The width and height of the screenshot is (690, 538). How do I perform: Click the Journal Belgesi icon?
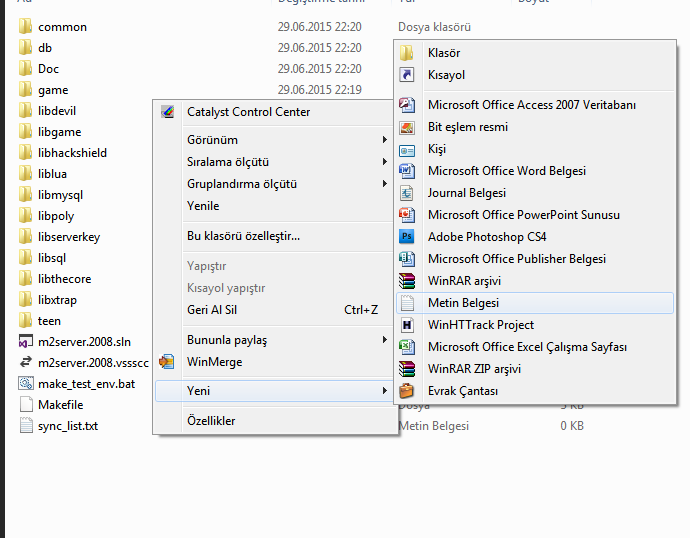click(407, 193)
